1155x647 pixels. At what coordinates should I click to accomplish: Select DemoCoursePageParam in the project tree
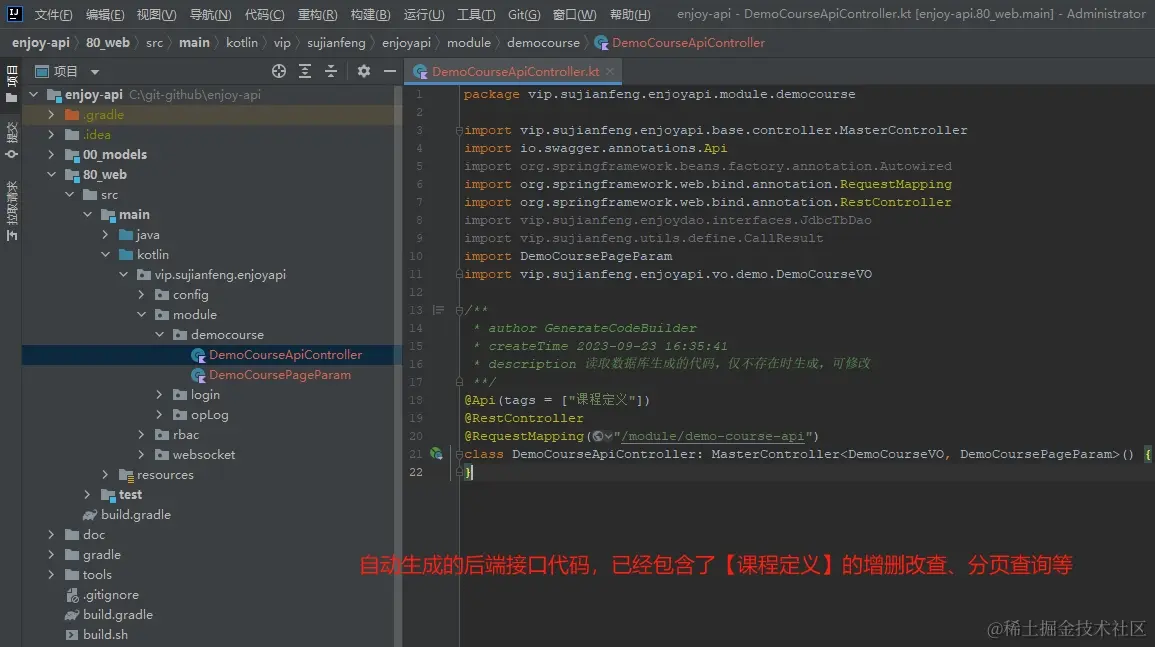coord(279,374)
